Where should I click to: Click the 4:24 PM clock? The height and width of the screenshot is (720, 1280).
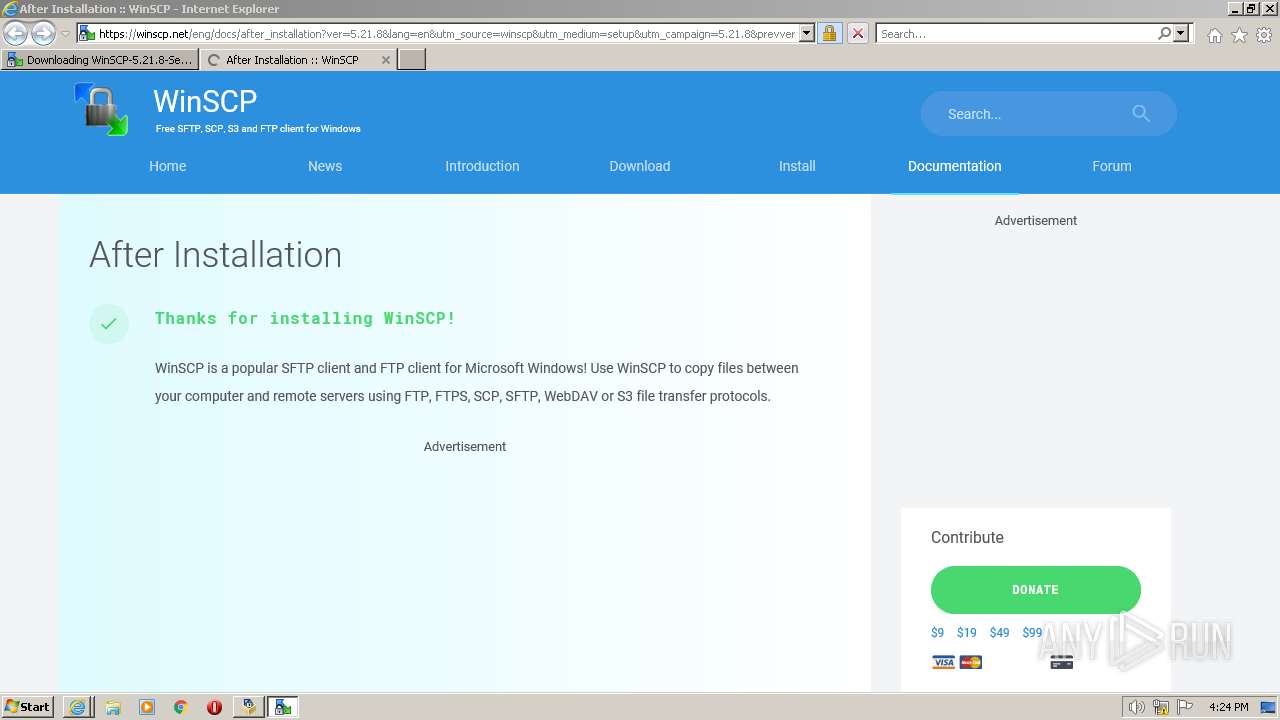[x=1229, y=707]
